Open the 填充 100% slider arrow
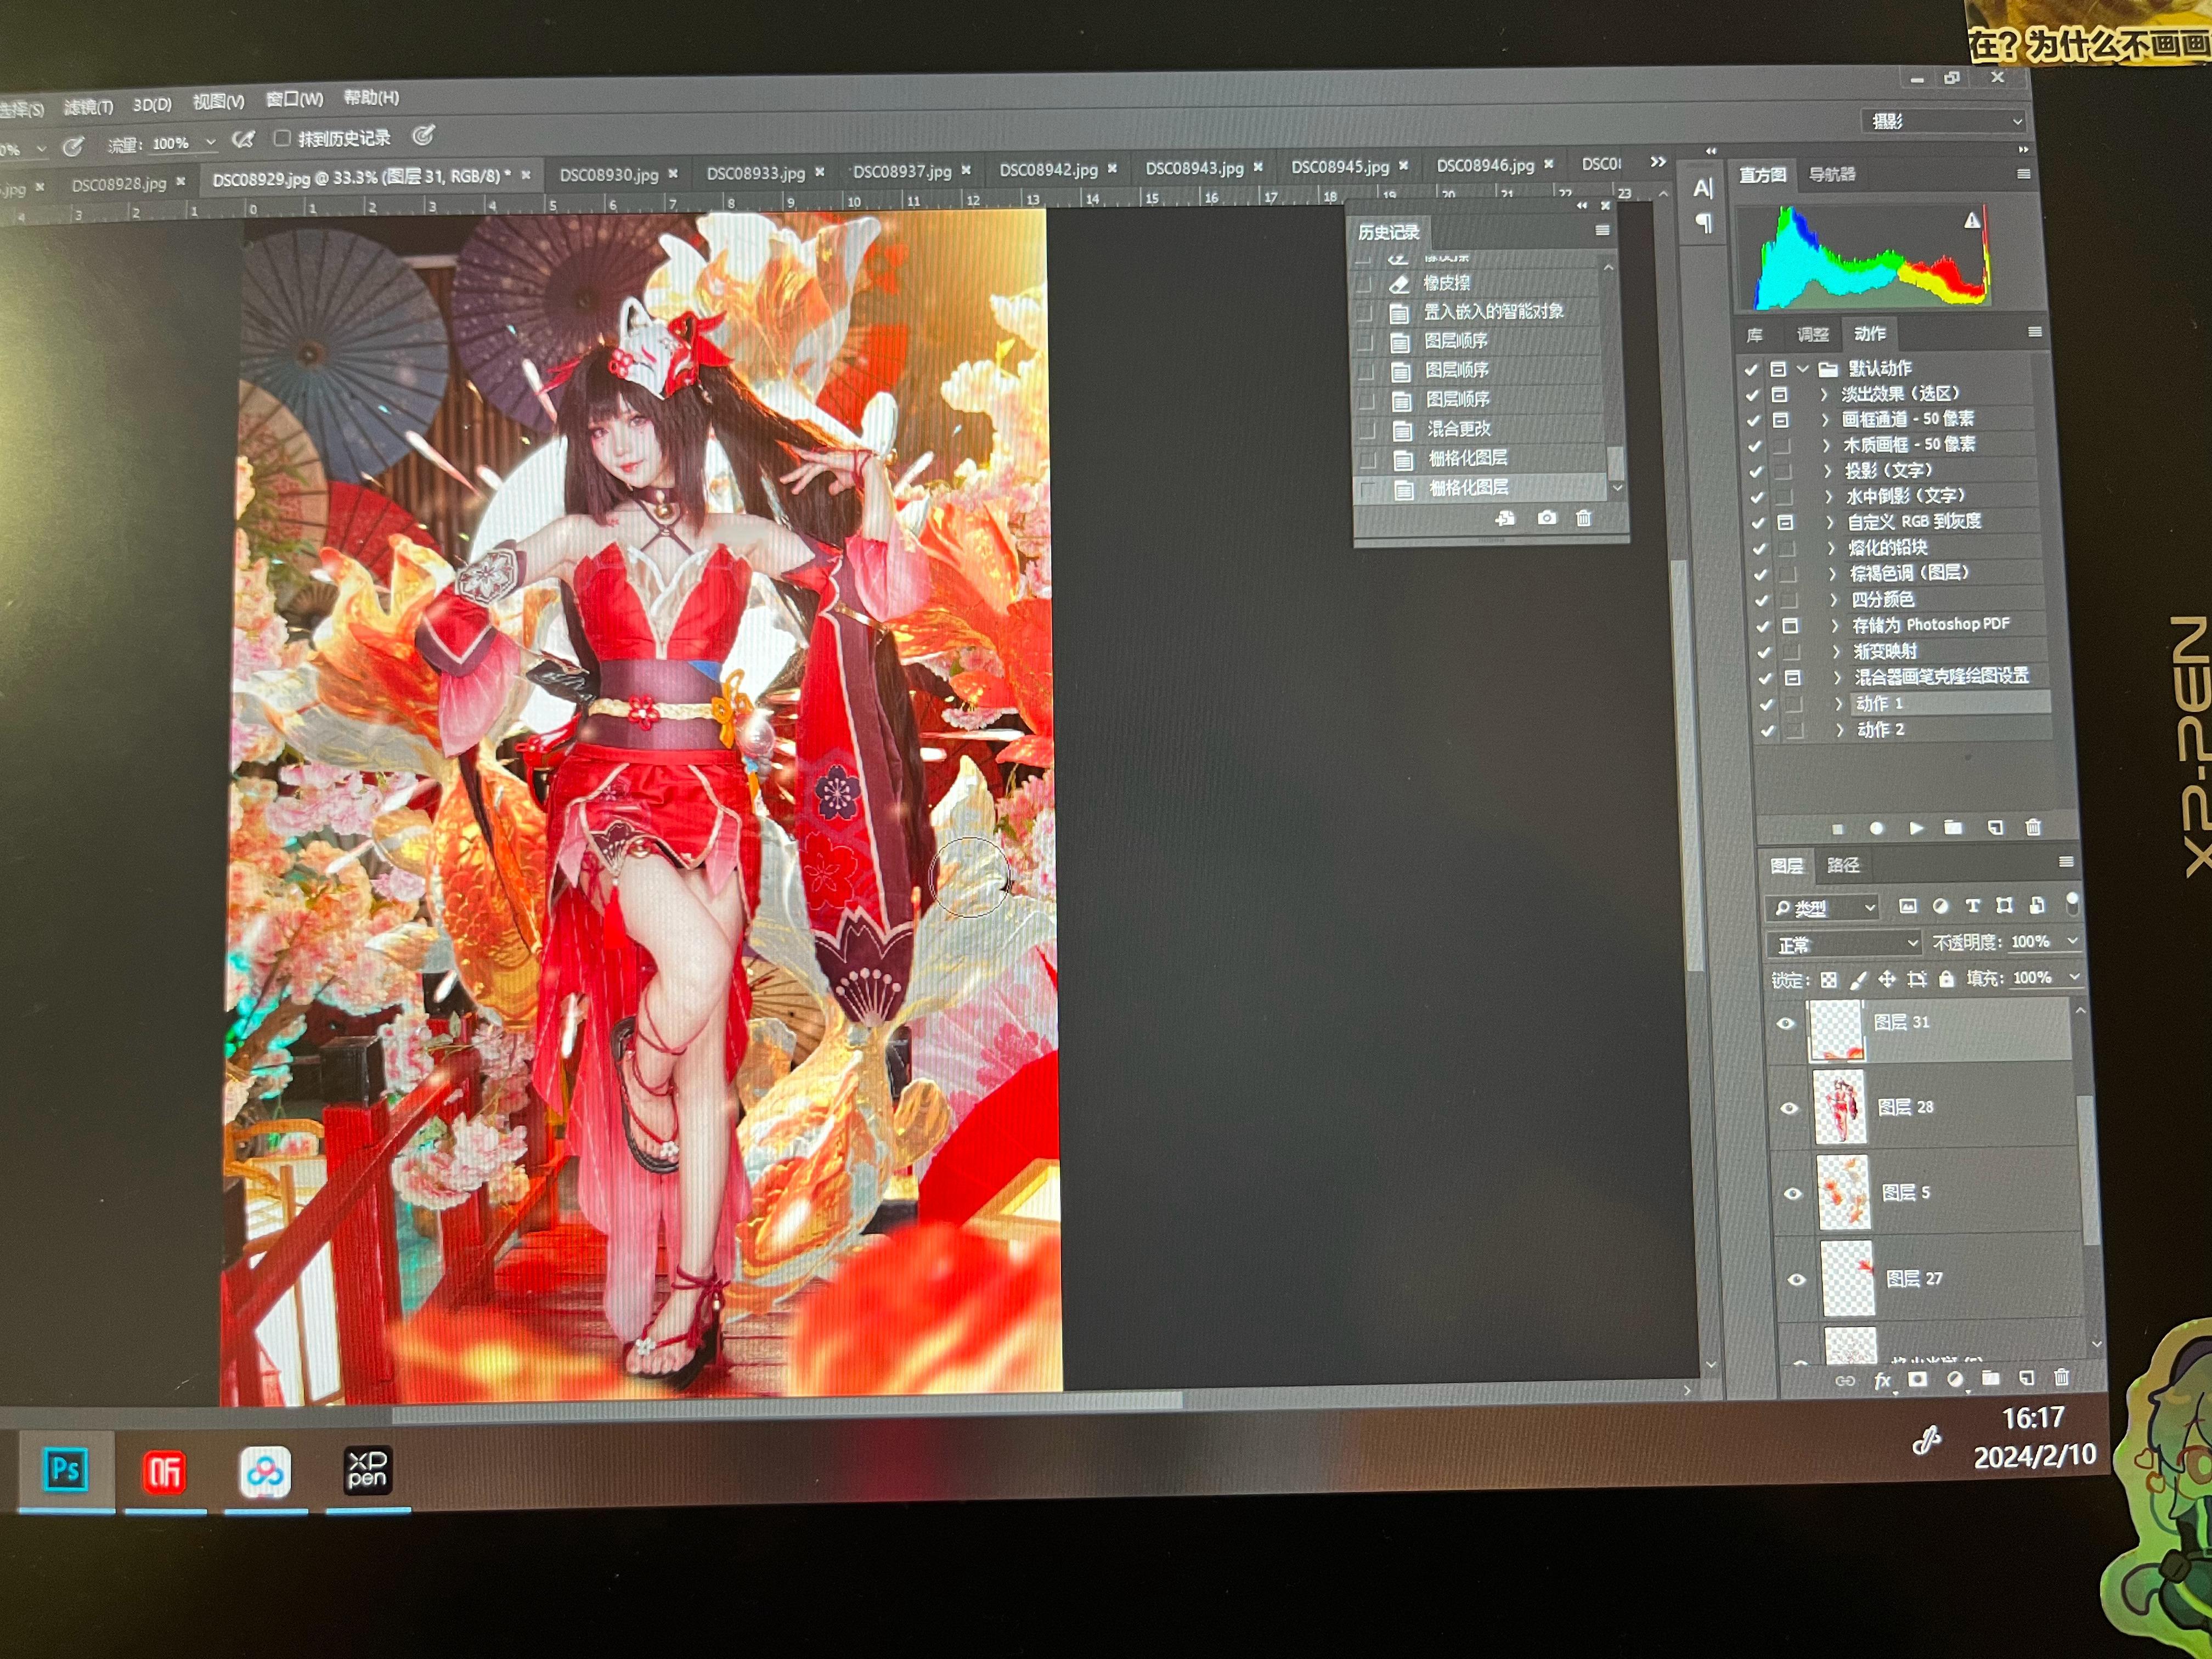This screenshot has height=1659, width=2212. (x=2074, y=977)
